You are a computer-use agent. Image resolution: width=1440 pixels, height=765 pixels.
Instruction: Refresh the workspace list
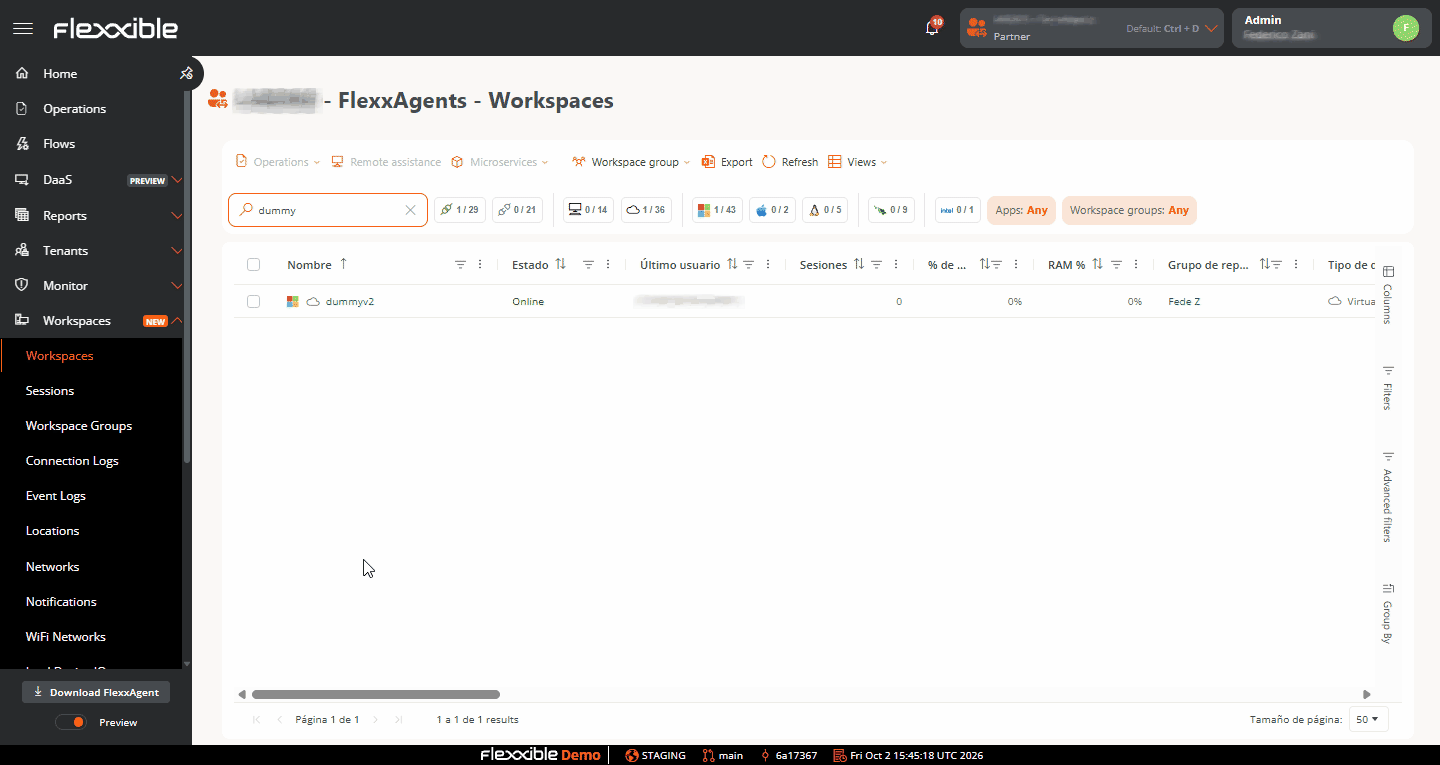click(790, 162)
